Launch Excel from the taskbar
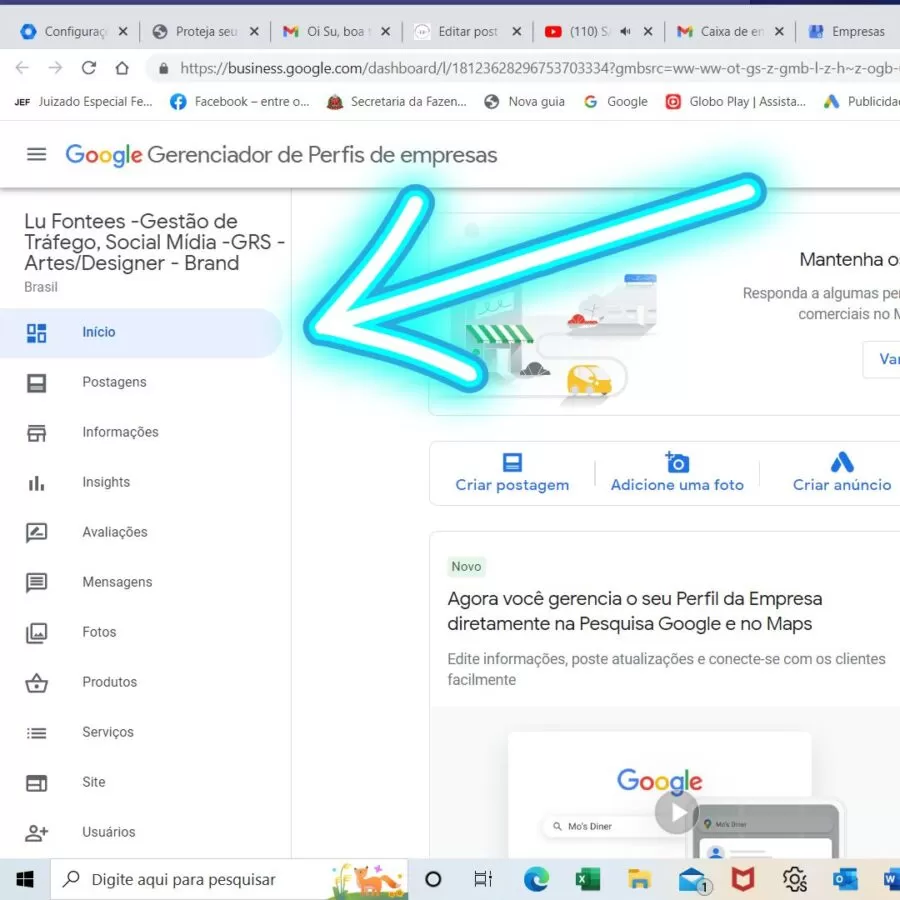 coord(588,879)
